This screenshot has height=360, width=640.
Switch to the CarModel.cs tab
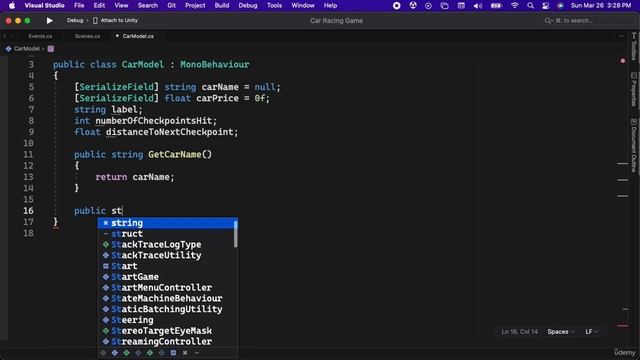click(138, 36)
